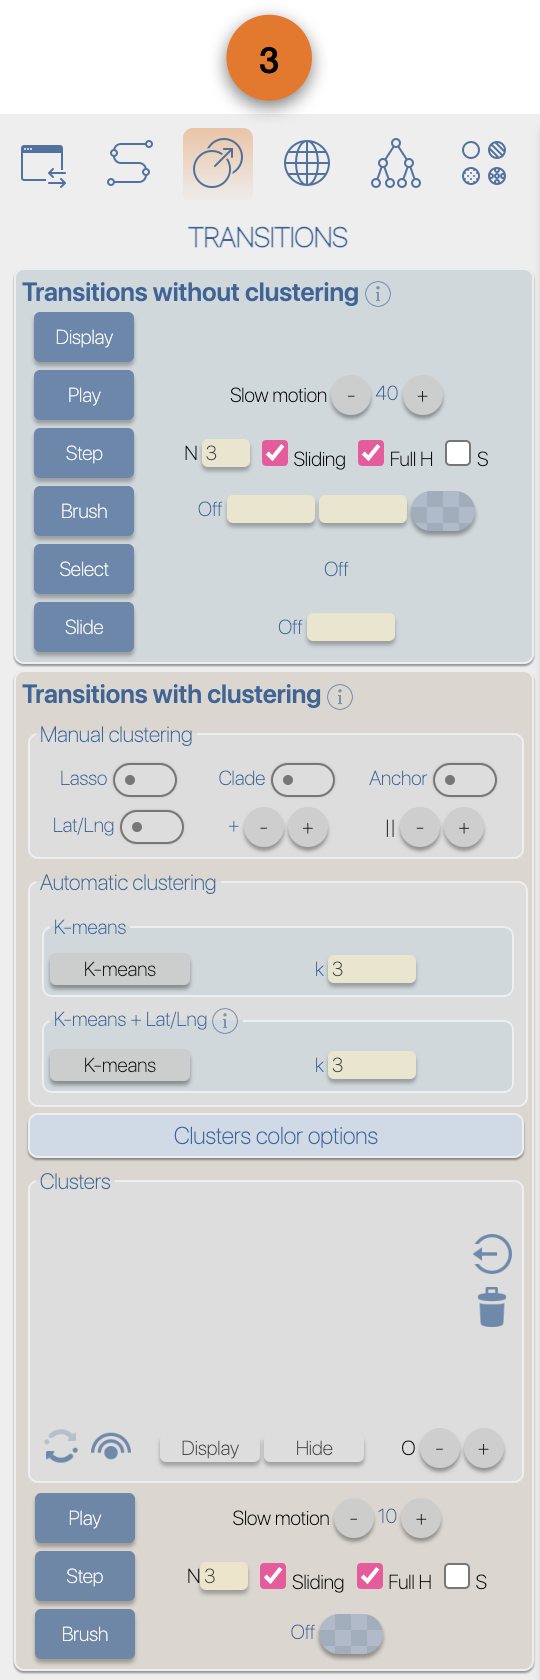
Task: Open the path curve icon tab
Action: coord(130,163)
